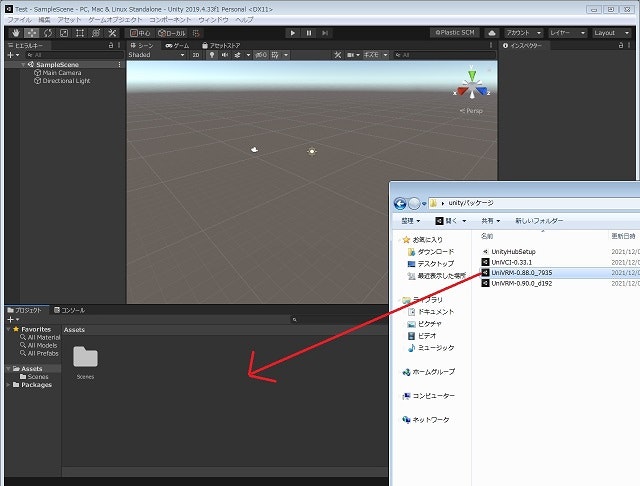Viewport: 640px width, 486px height.
Task: Lock the Hierarchy panel
Action: (111, 45)
